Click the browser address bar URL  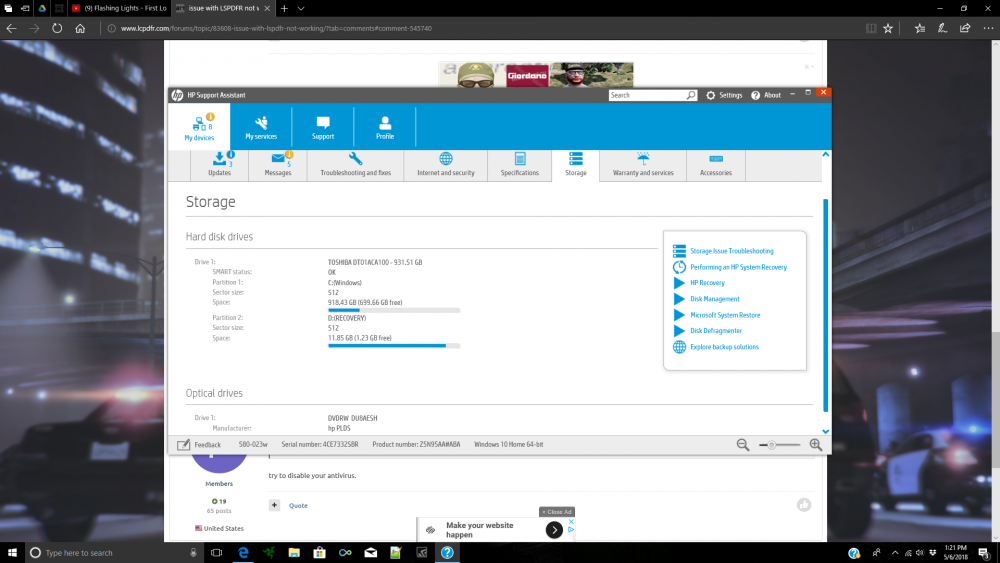[276, 28]
